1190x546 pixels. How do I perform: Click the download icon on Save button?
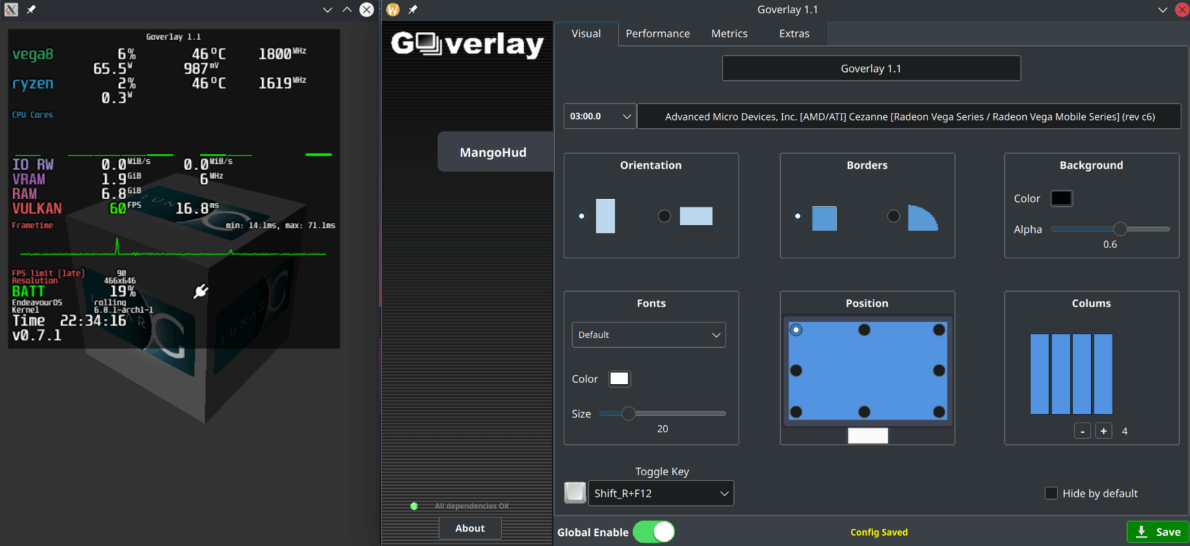click(x=1141, y=532)
